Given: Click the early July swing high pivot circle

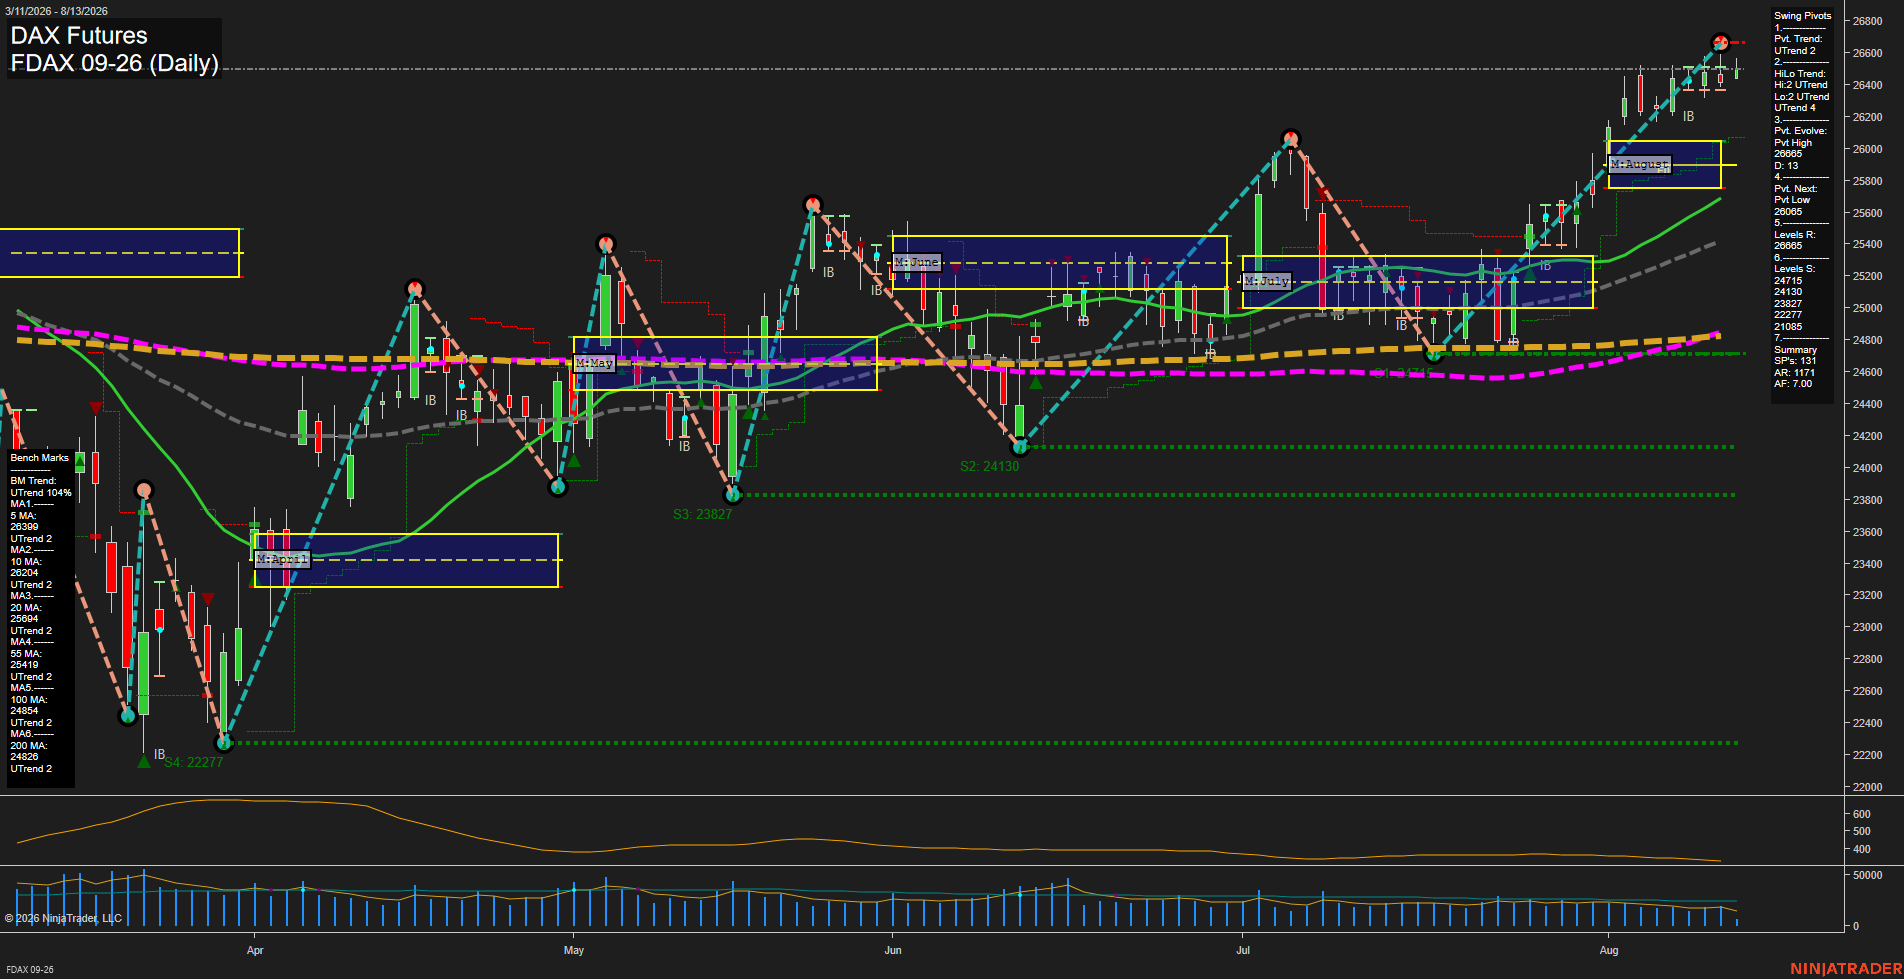Looking at the screenshot, I should tap(1291, 138).
